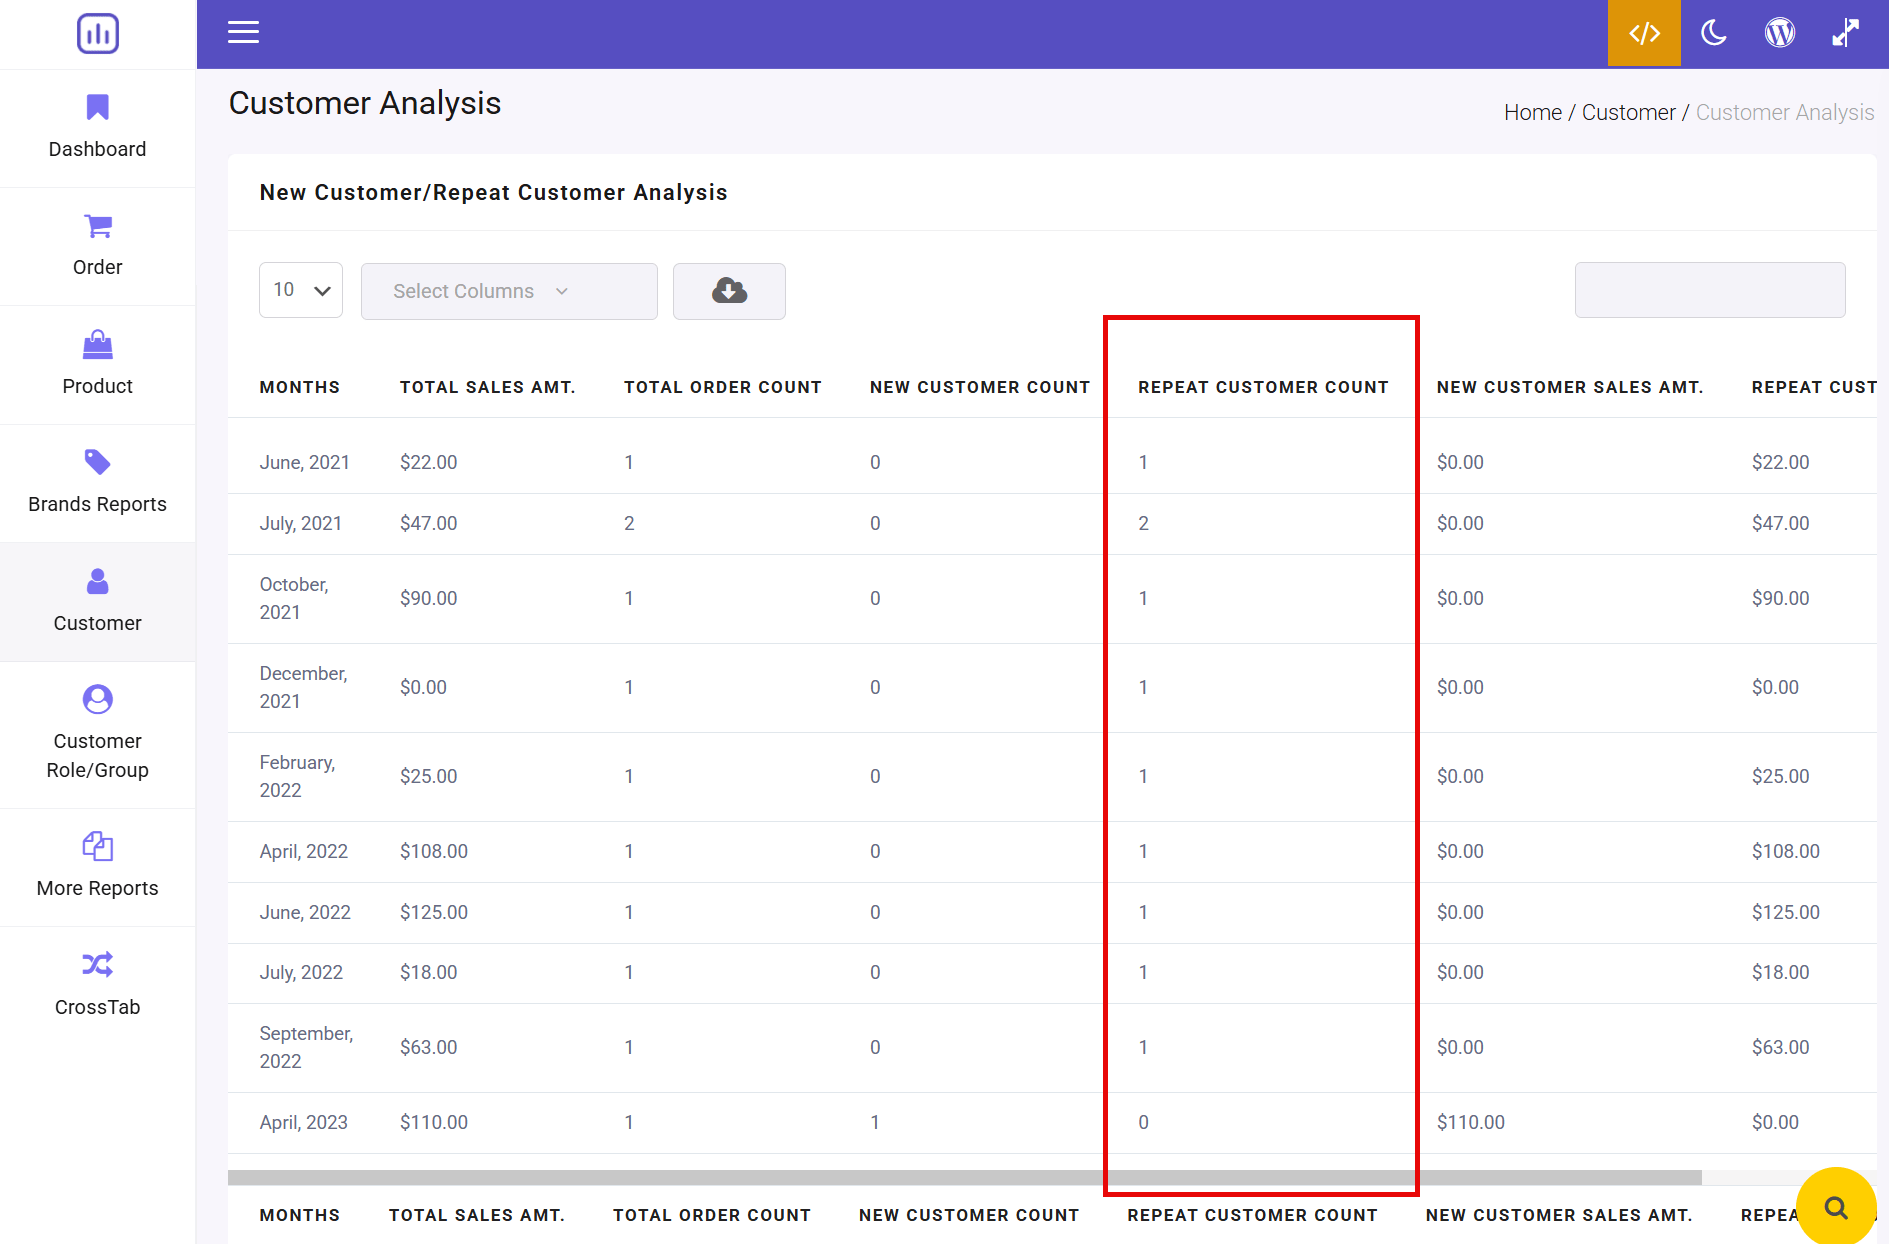Open the More Reports section
Screen dimensions: 1889x1244
pos(97,865)
